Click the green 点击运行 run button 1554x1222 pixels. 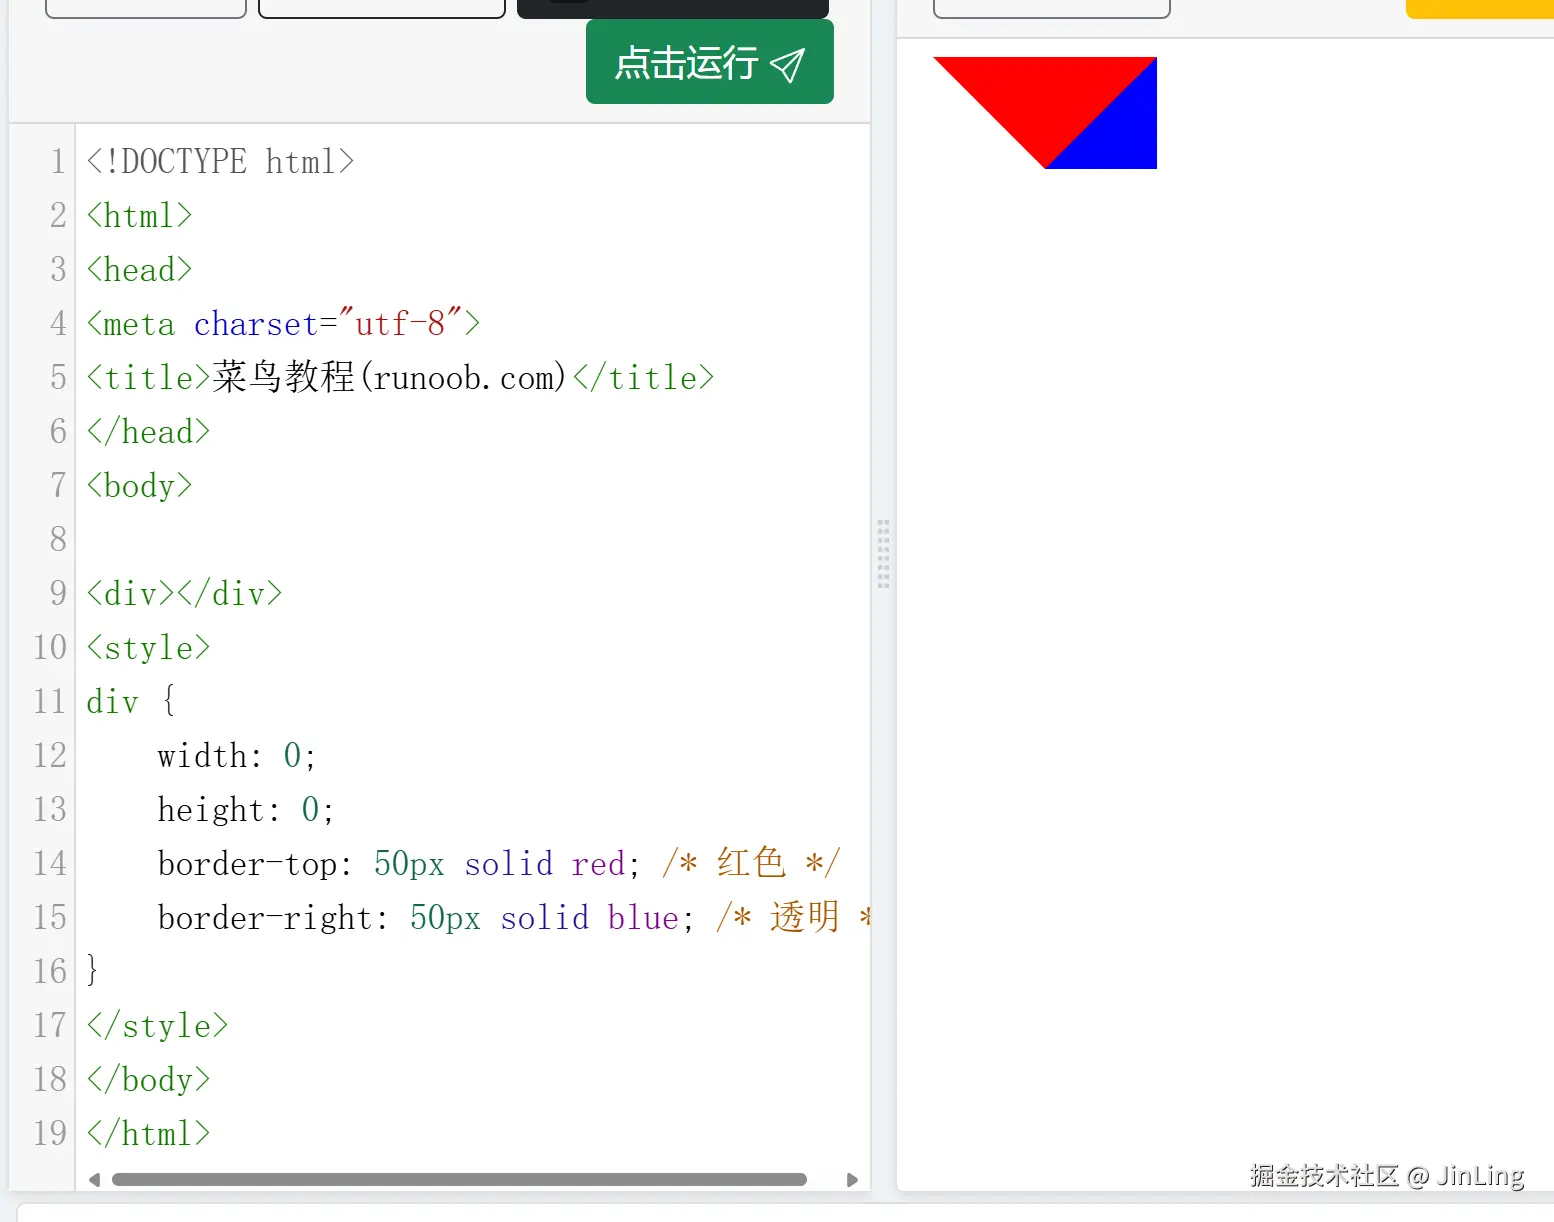pos(708,62)
